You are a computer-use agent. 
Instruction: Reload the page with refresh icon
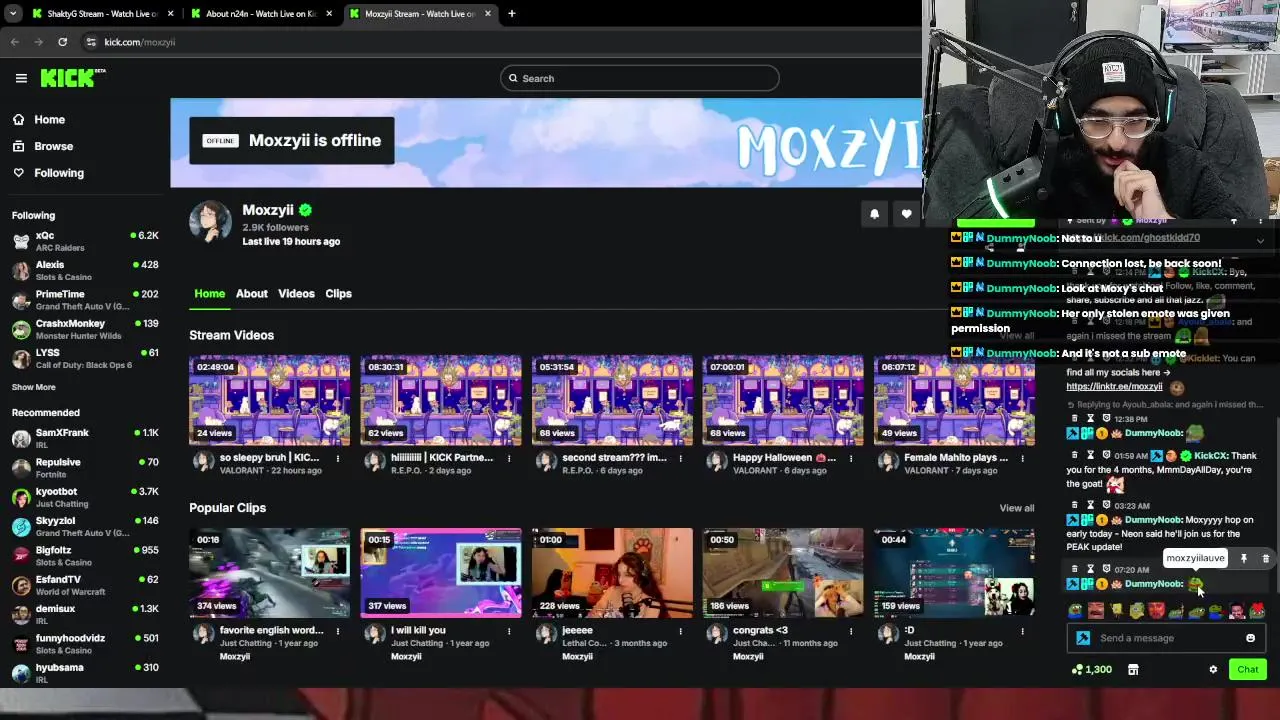pos(62,42)
